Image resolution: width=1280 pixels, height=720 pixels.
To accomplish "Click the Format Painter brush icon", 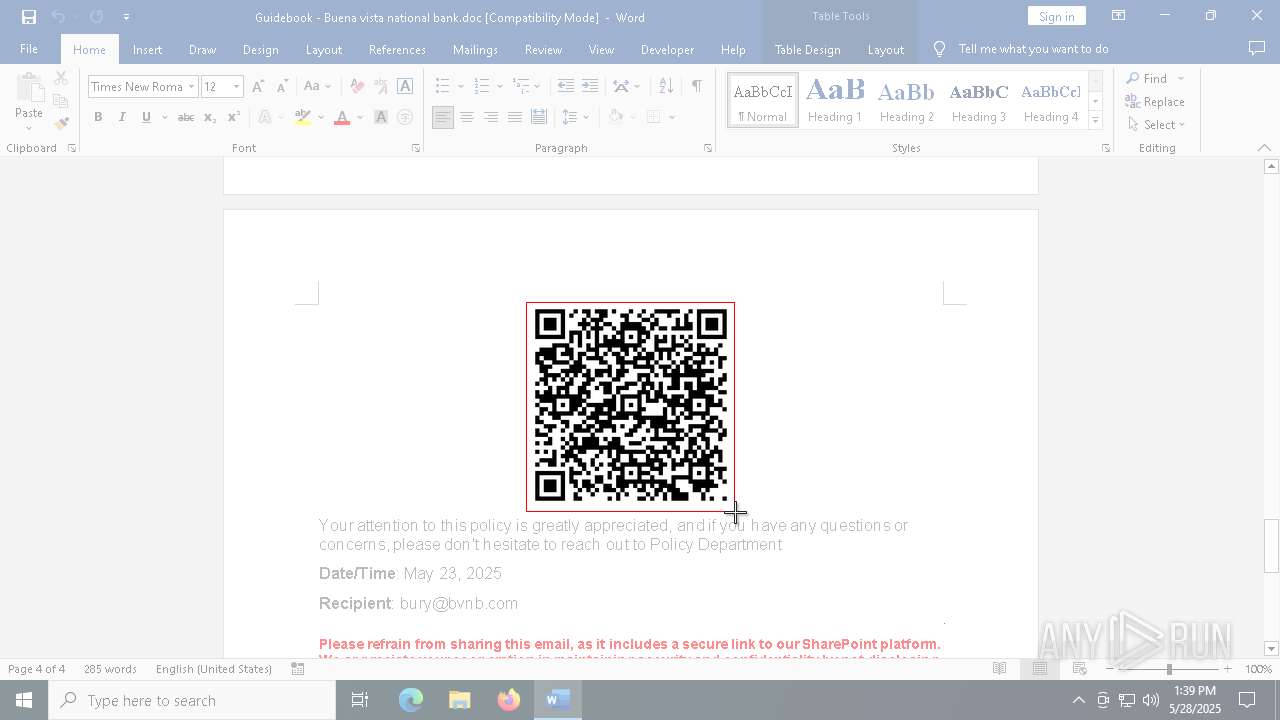I will pyautogui.click(x=61, y=124).
